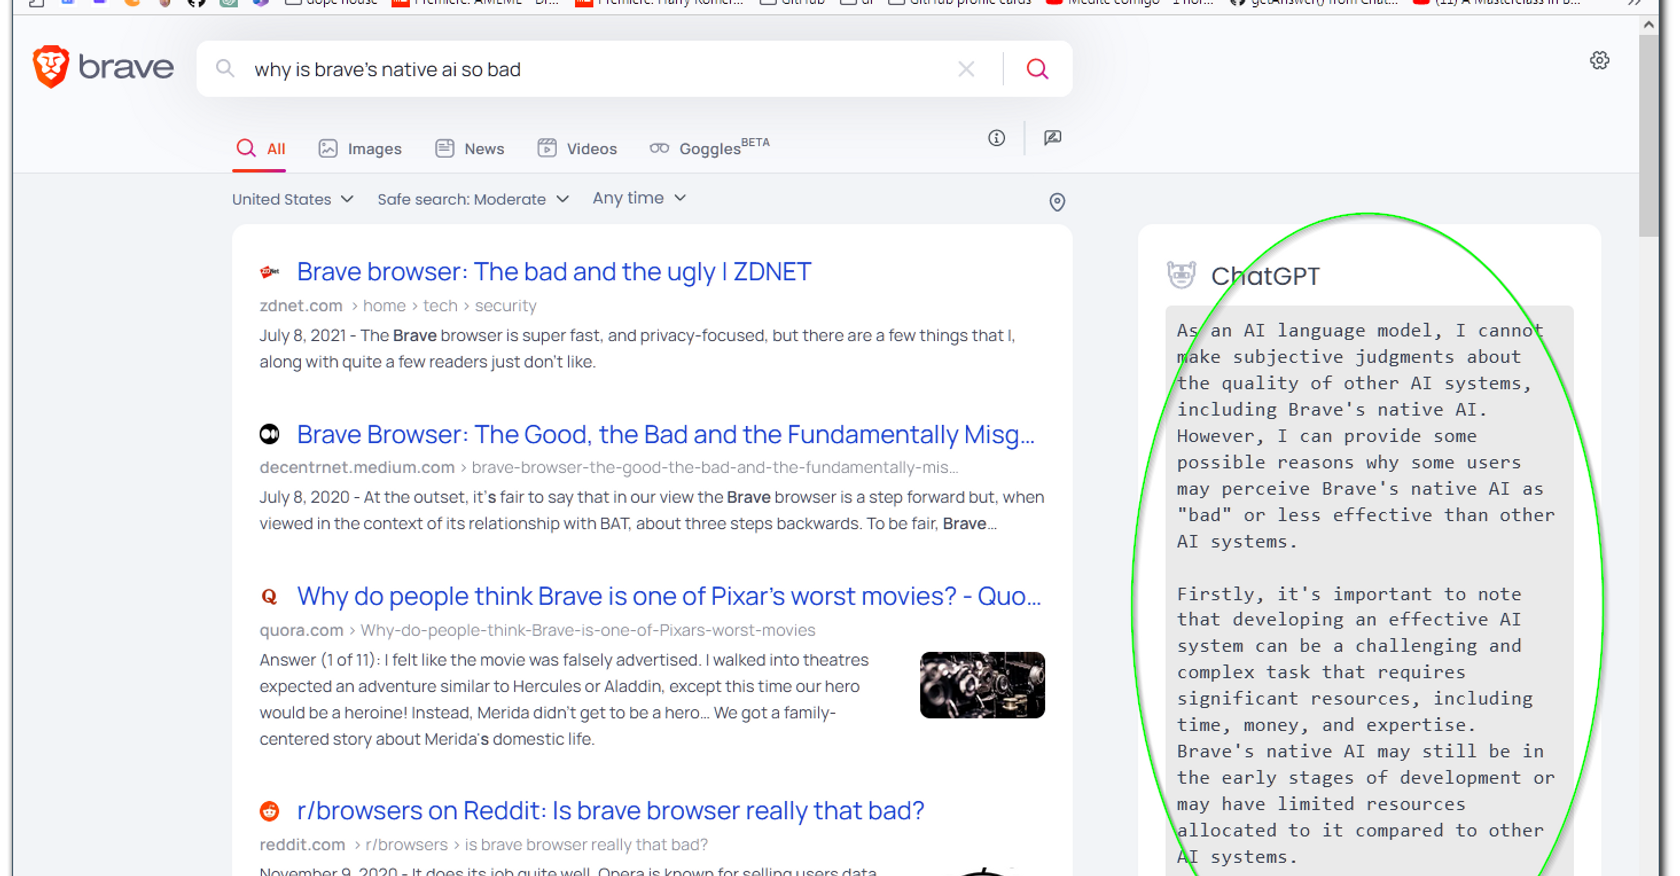Click the info circle icon
Screen dimensions: 1680x876
996,138
